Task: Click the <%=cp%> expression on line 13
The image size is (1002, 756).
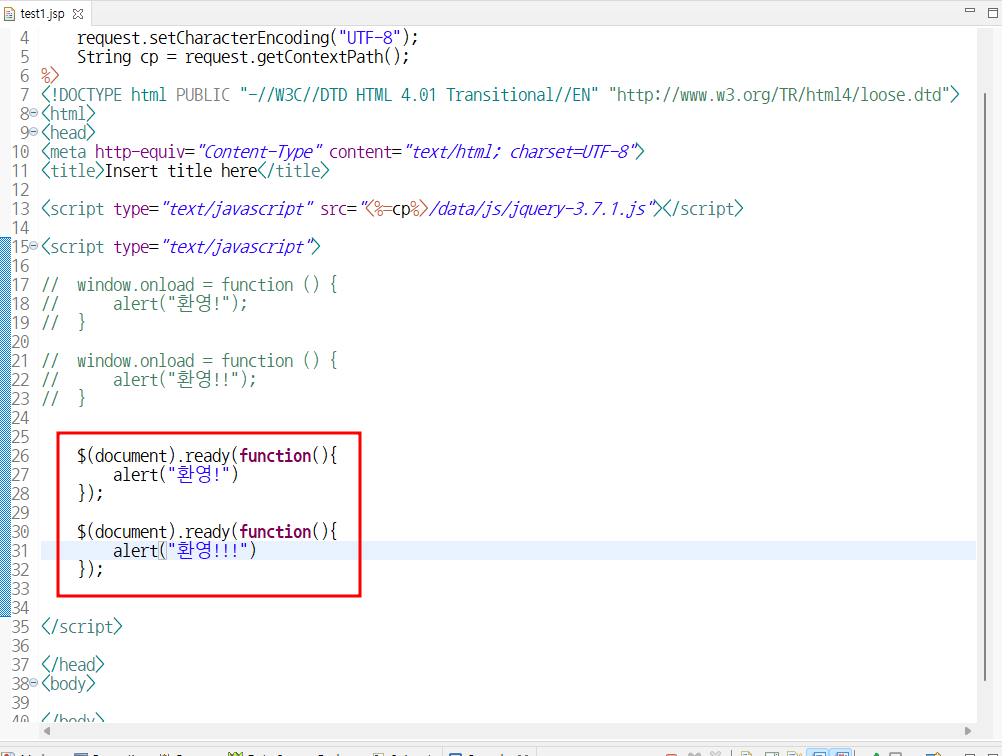Action: (x=396, y=208)
